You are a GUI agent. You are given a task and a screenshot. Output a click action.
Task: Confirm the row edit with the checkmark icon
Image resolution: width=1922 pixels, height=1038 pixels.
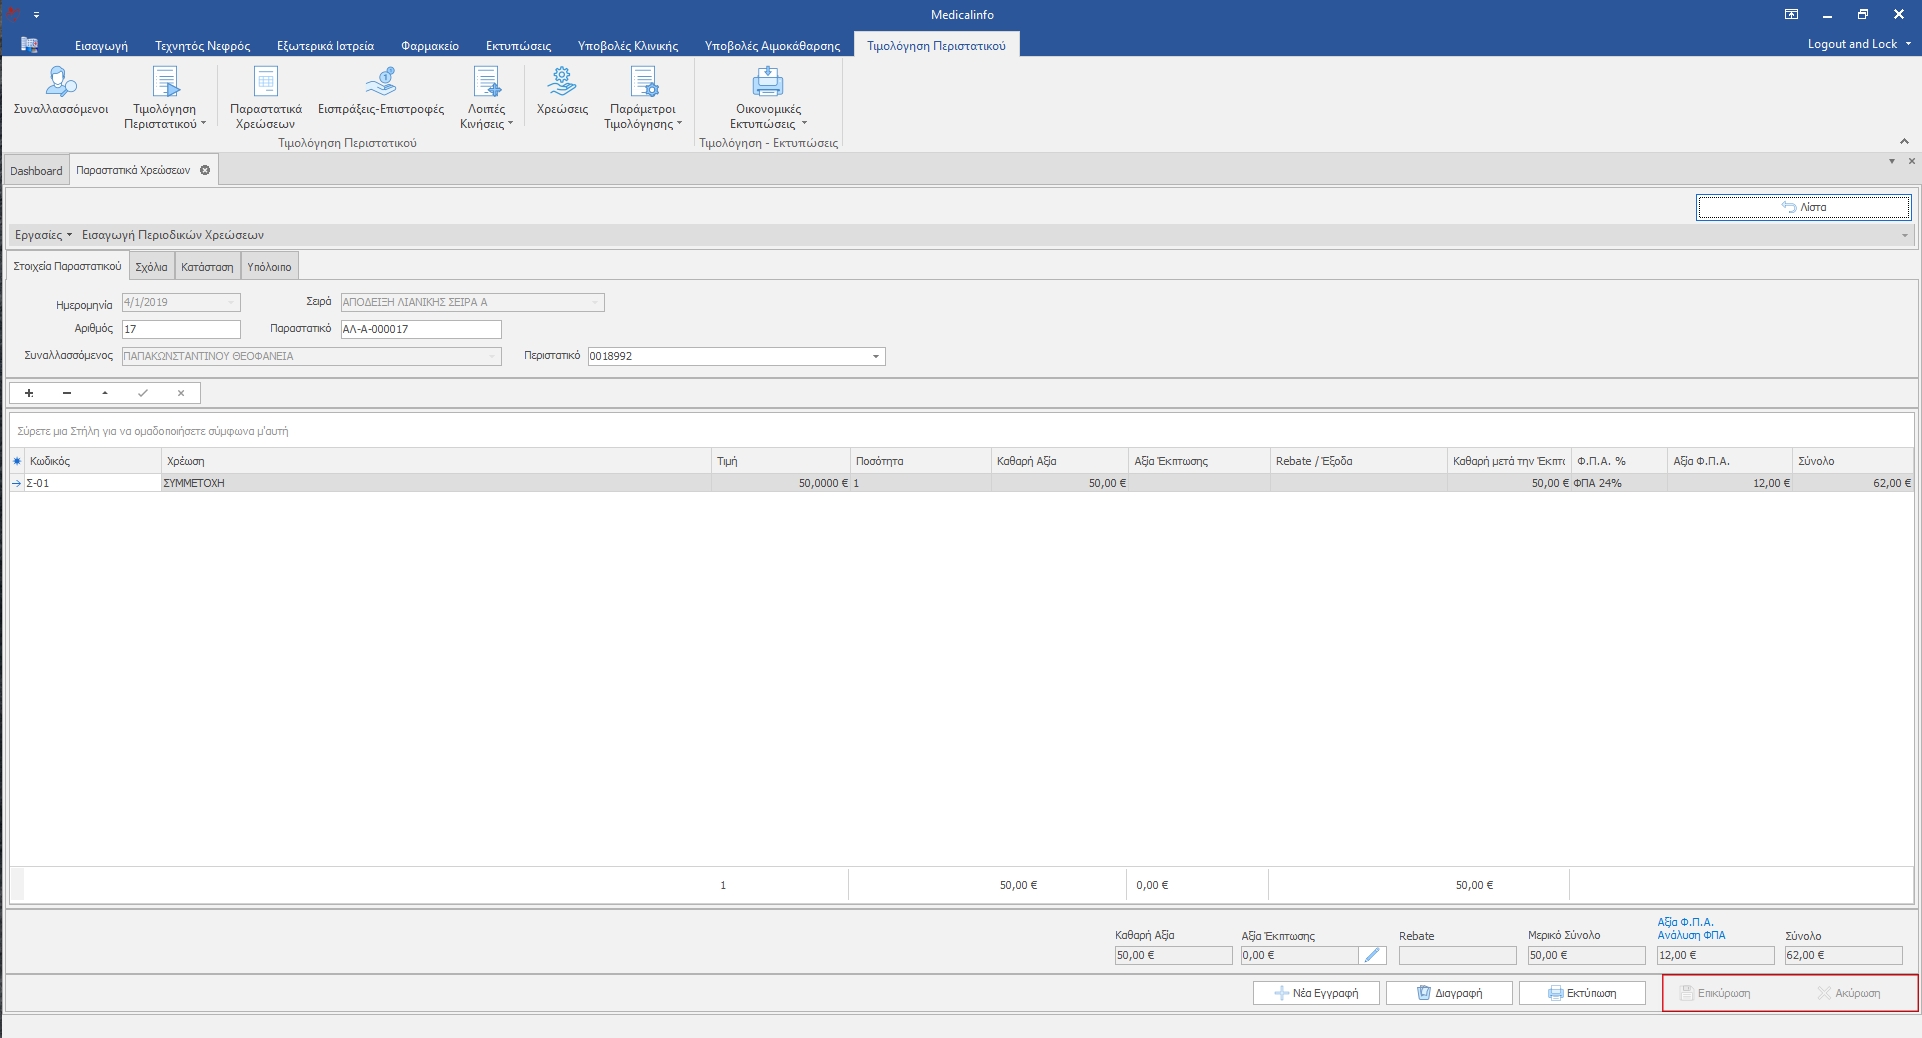pos(143,394)
